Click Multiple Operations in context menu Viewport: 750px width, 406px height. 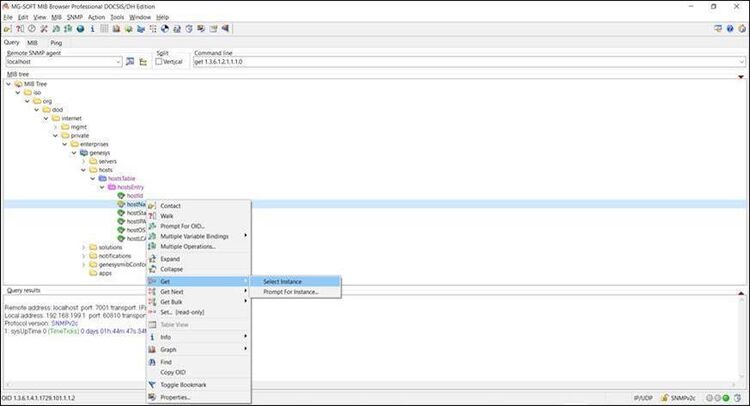tap(198, 247)
